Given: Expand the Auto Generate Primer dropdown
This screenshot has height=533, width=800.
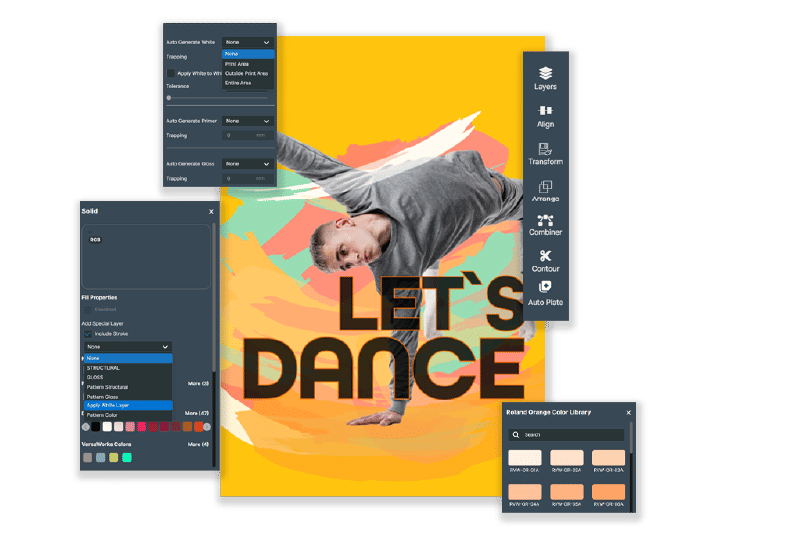Looking at the screenshot, I should tap(247, 120).
